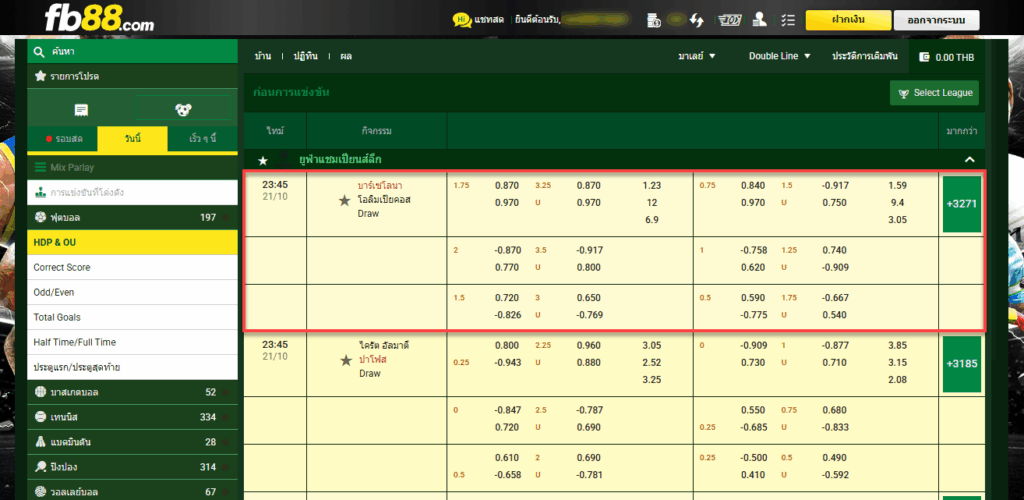Click the trophy icon in Select League
Viewport: 1024px width, 500px height.
point(903,93)
